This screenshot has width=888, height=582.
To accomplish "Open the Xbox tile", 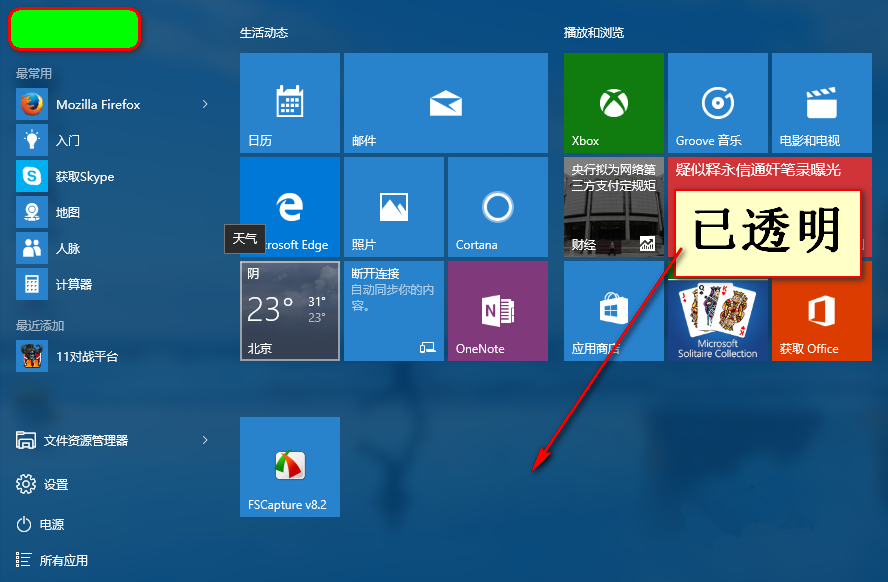I will pos(614,103).
